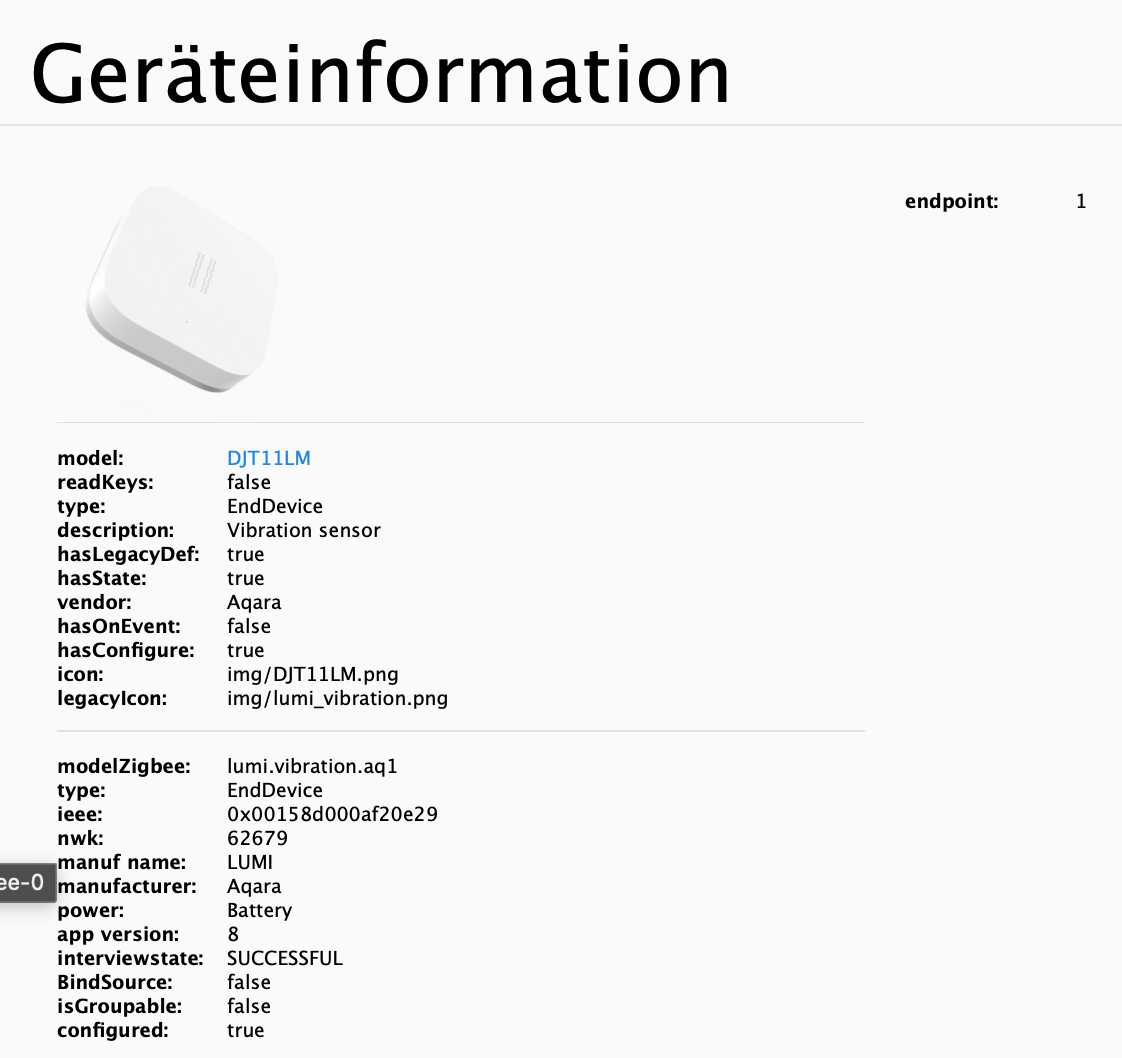Viewport: 1122px width, 1058px height.
Task: Select legacyIcon path img/lumi_vibration.png
Action: point(337,698)
